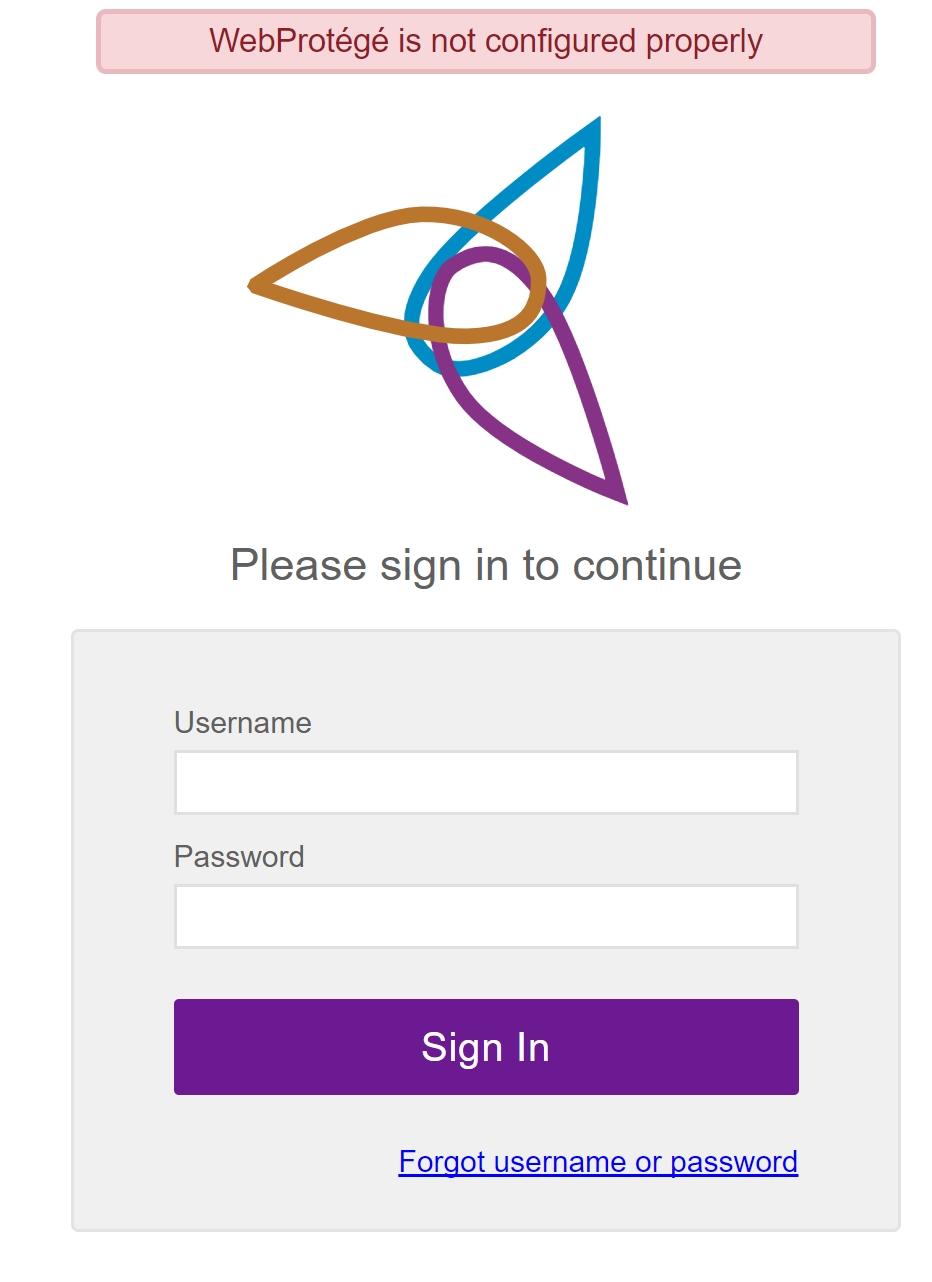Click inside the Password input field
This screenshot has width=932, height=1282.
486,915
